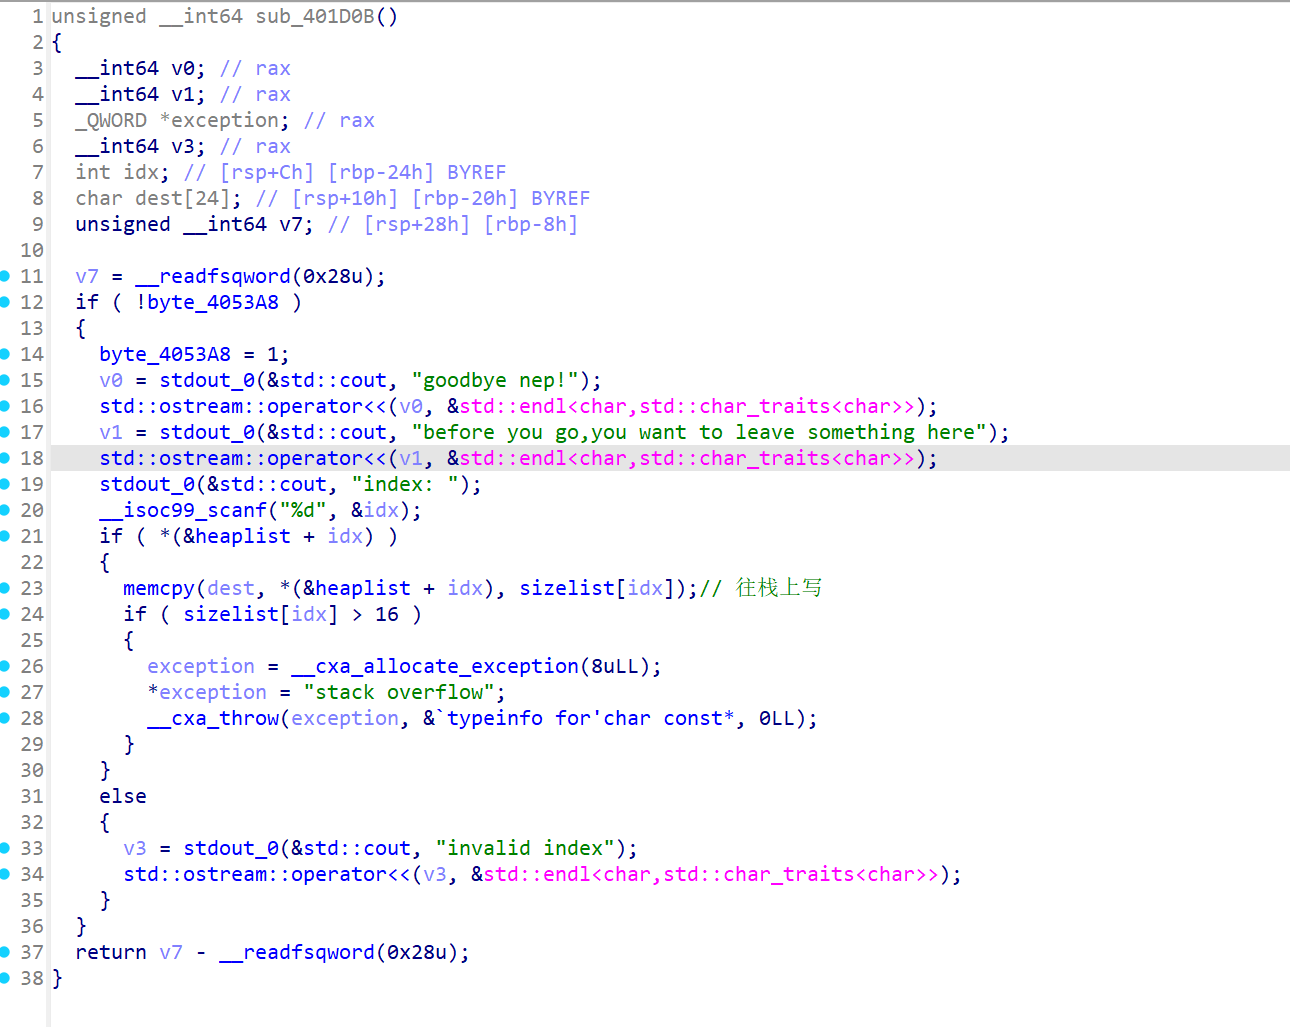The width and height of the screenshot is (1290, 1027).
Task: Set breakpoint dot on line 26
Action: tap(5, 665)
